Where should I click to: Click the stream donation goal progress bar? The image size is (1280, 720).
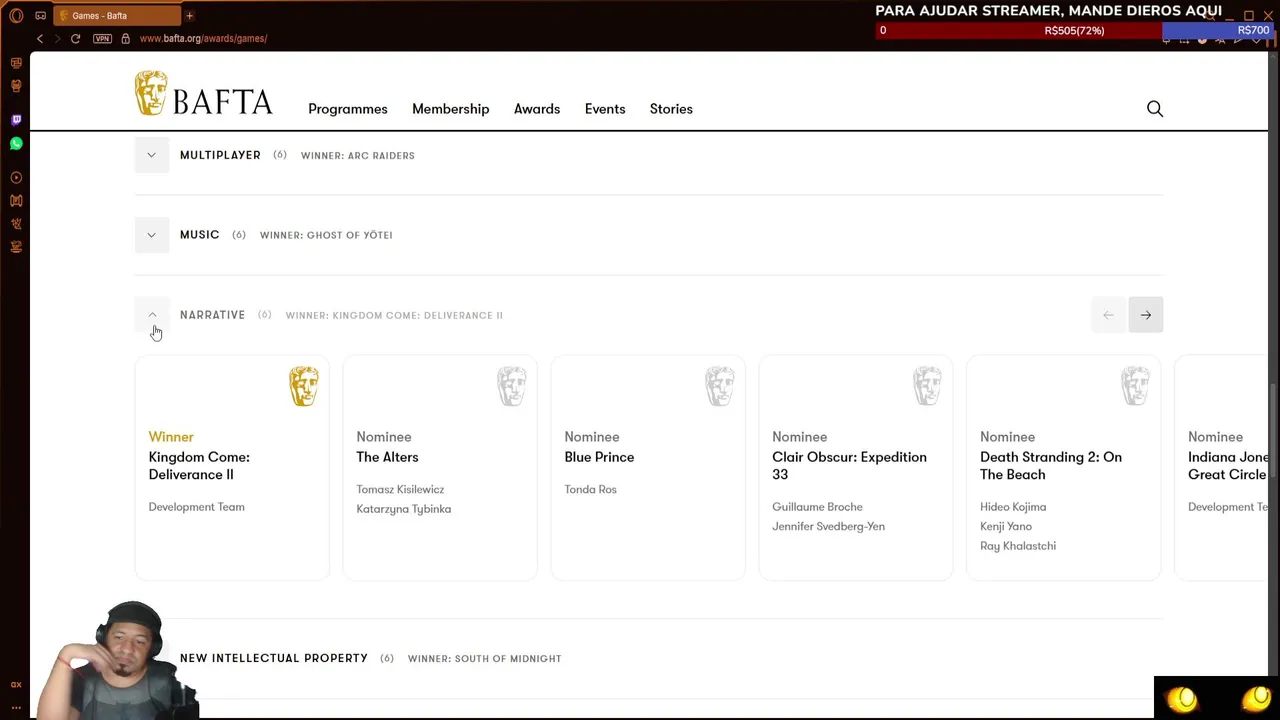click(x=1075, y=31)
